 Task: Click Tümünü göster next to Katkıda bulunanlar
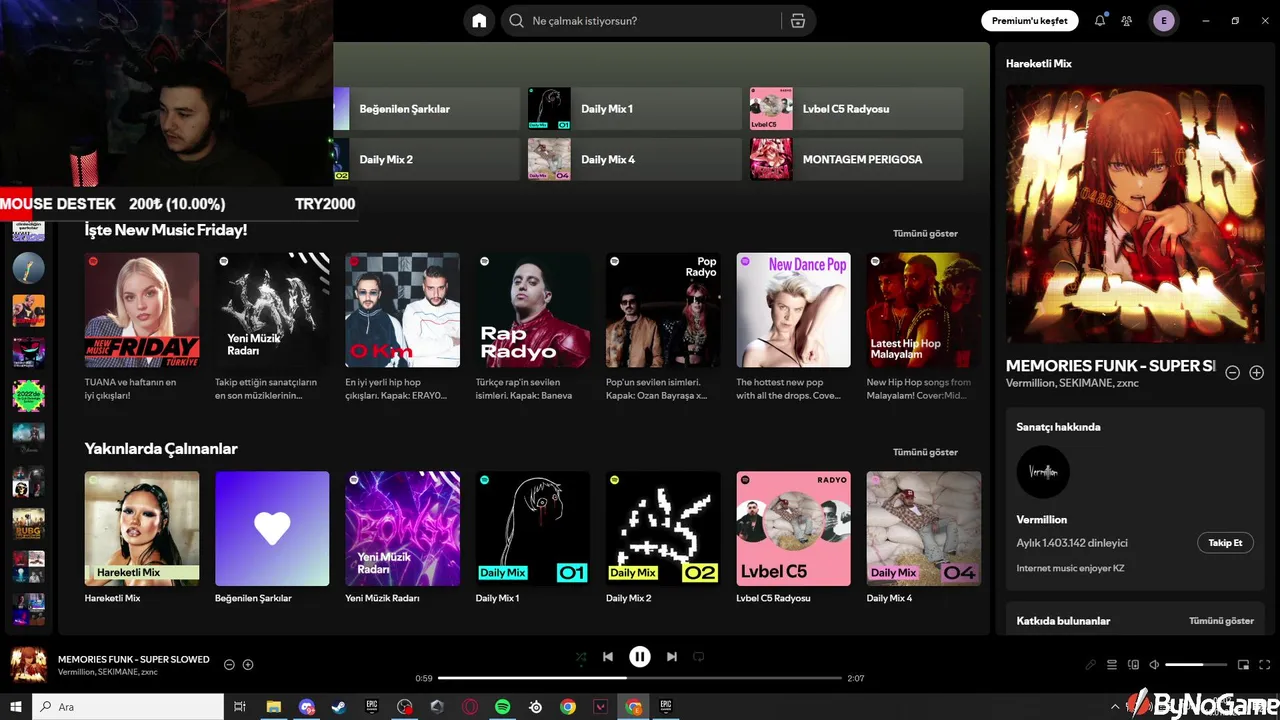[x=1221, y=621]
